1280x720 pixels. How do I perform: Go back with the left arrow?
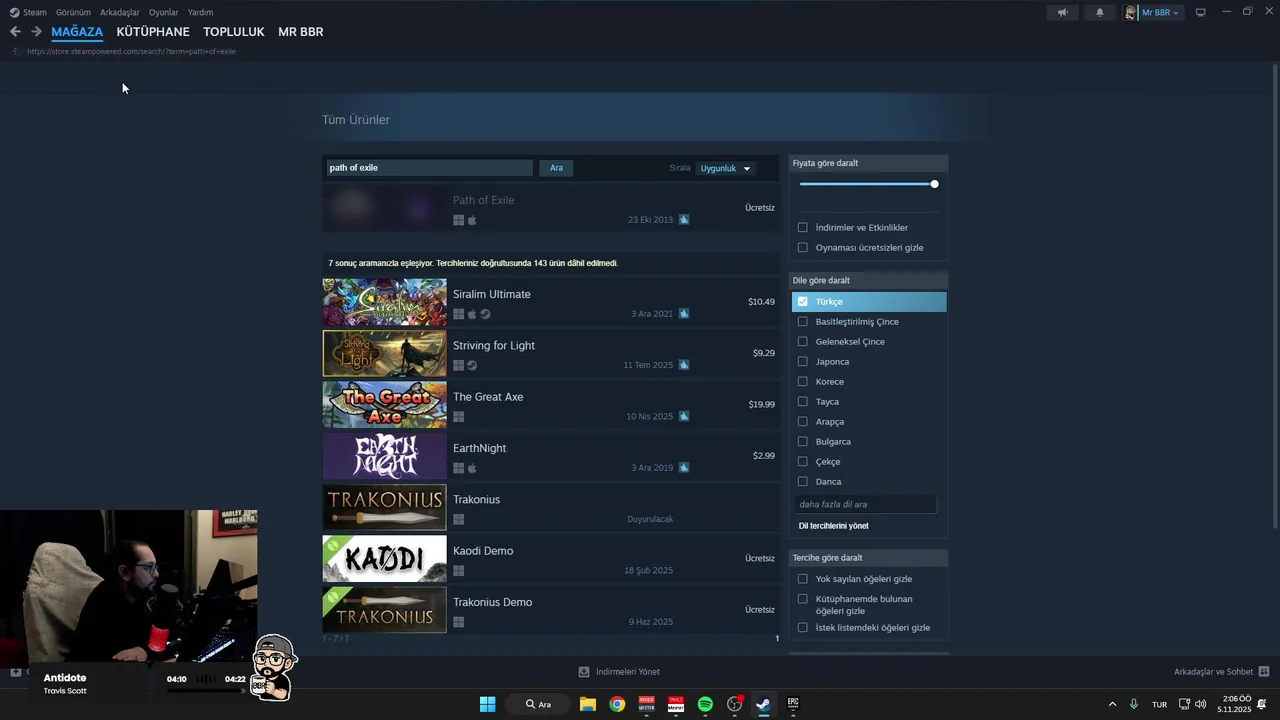click(15, 32)
